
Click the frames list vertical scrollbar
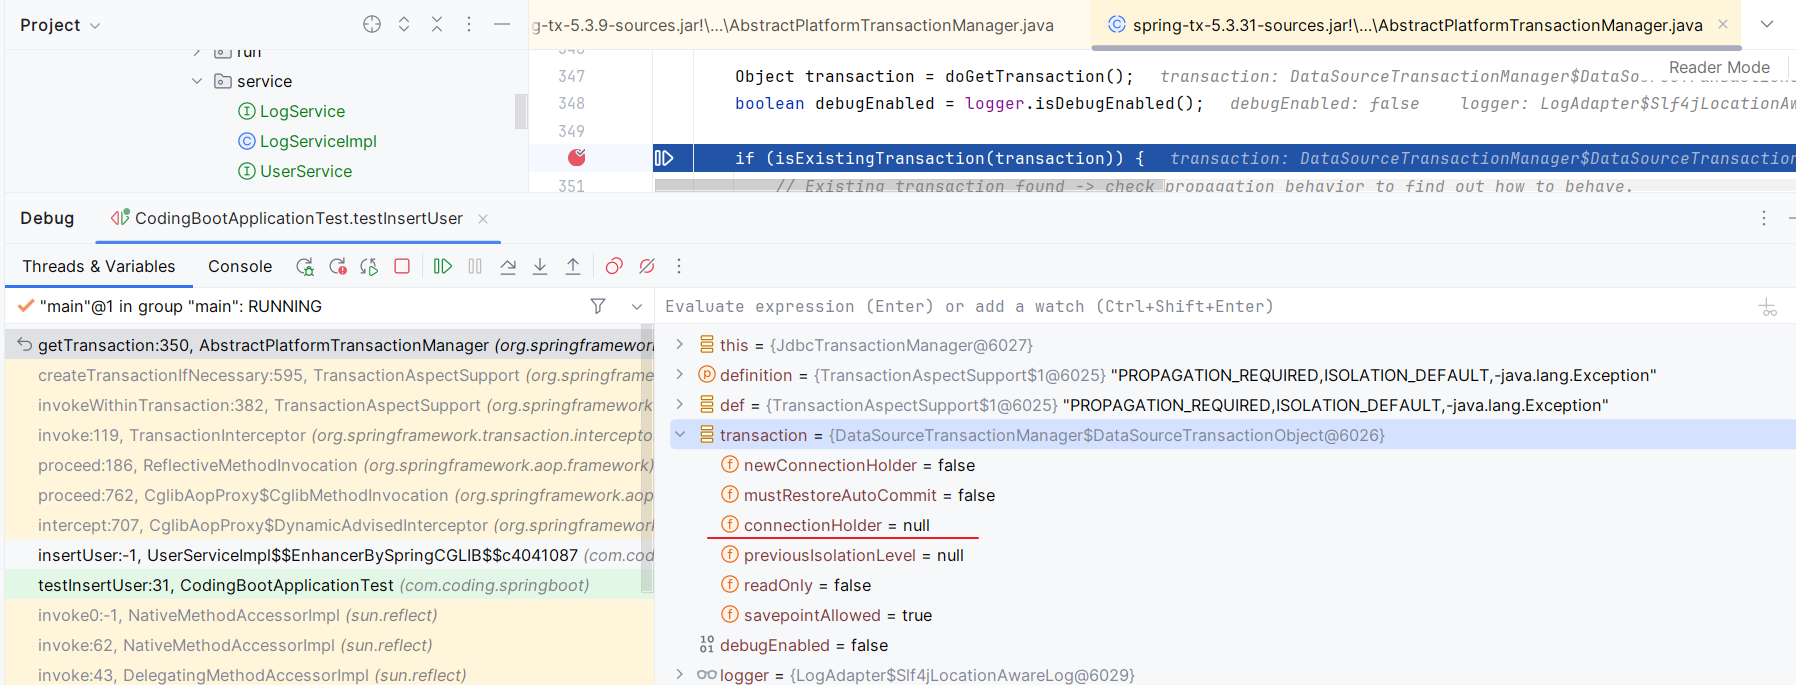[x=647, y=459]
